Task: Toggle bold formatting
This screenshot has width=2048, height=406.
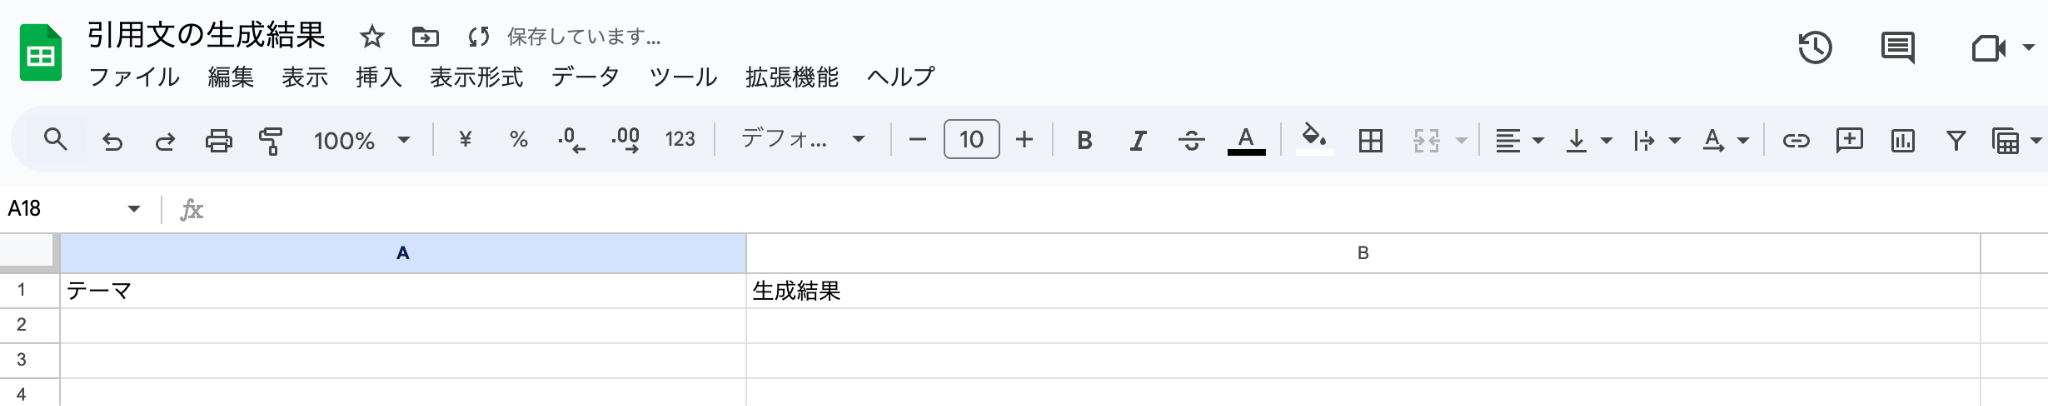Action: tap(1084, 141)
